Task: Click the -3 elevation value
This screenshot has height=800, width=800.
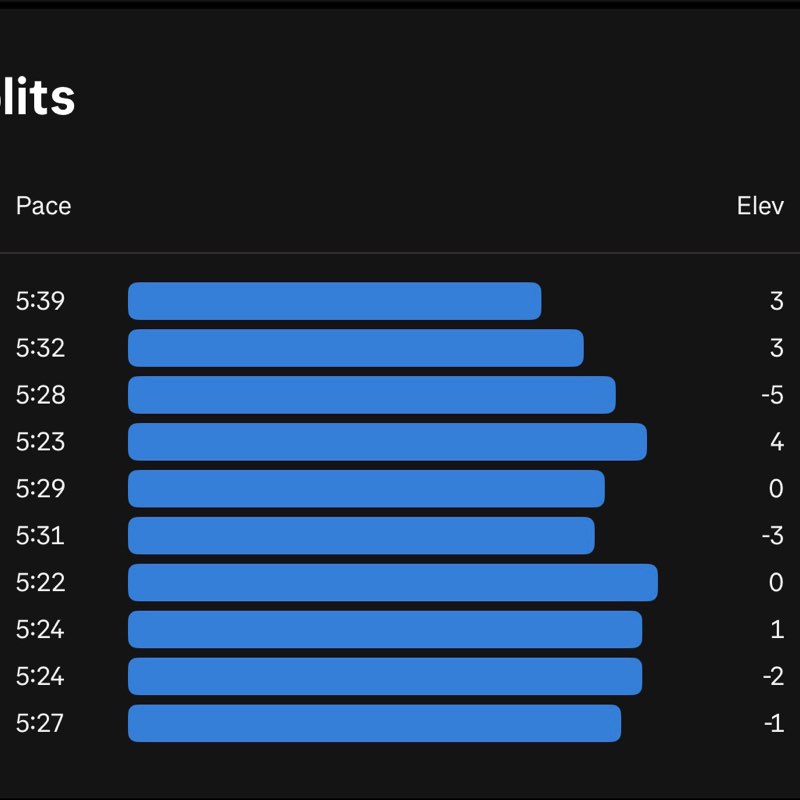Action: coord(772,536)
